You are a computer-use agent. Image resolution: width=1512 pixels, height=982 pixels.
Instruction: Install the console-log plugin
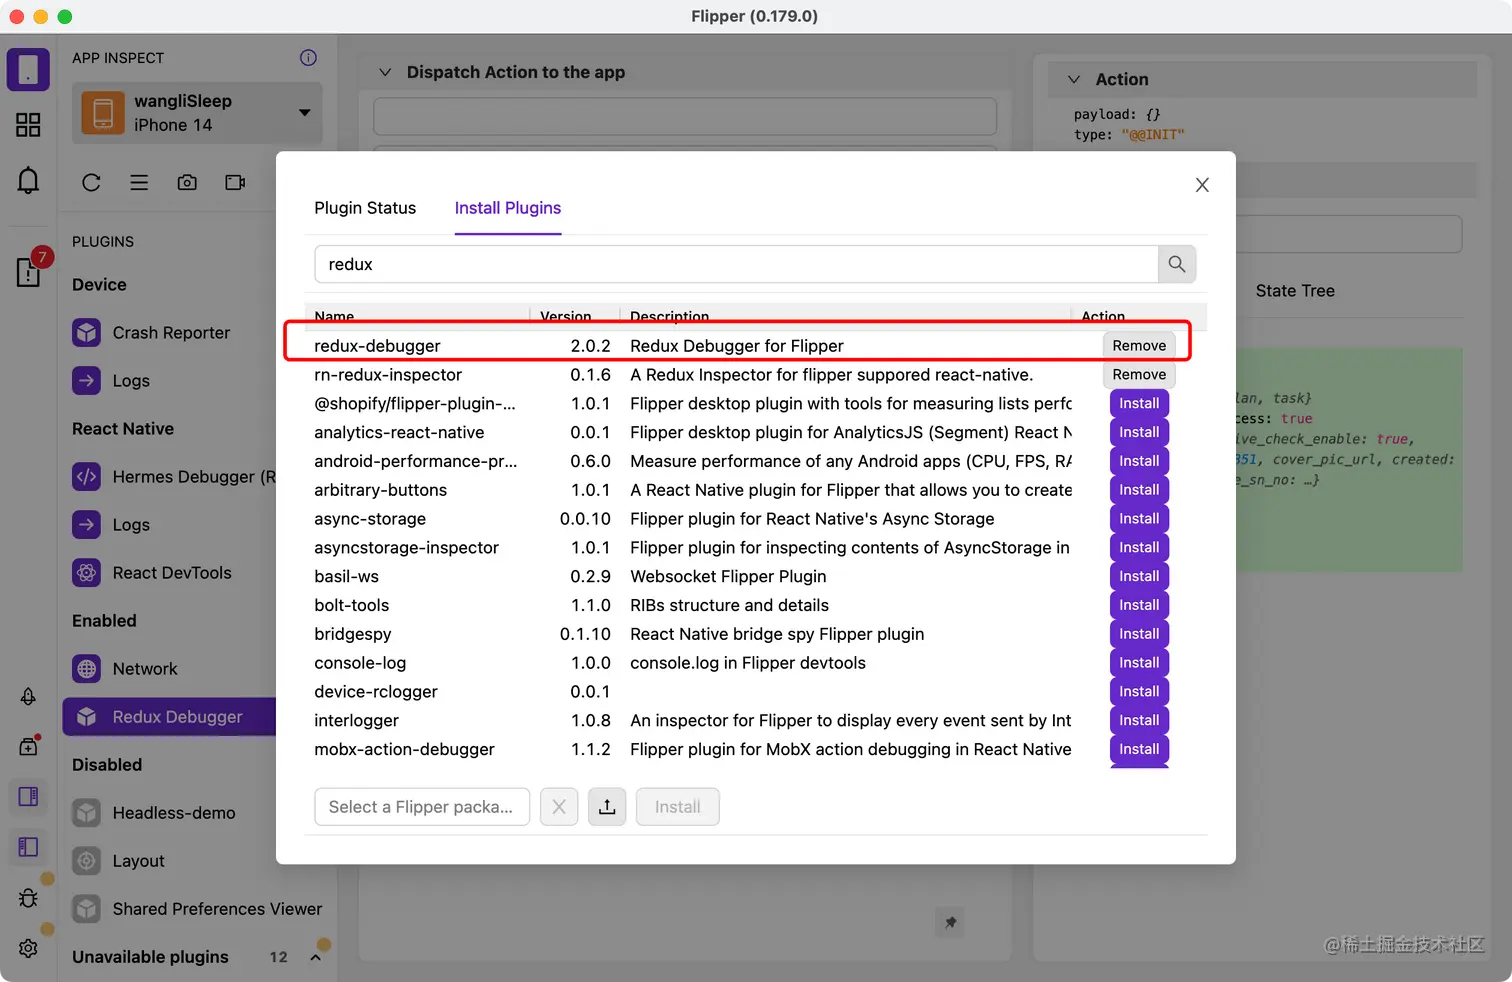(x=1139, y=662)
